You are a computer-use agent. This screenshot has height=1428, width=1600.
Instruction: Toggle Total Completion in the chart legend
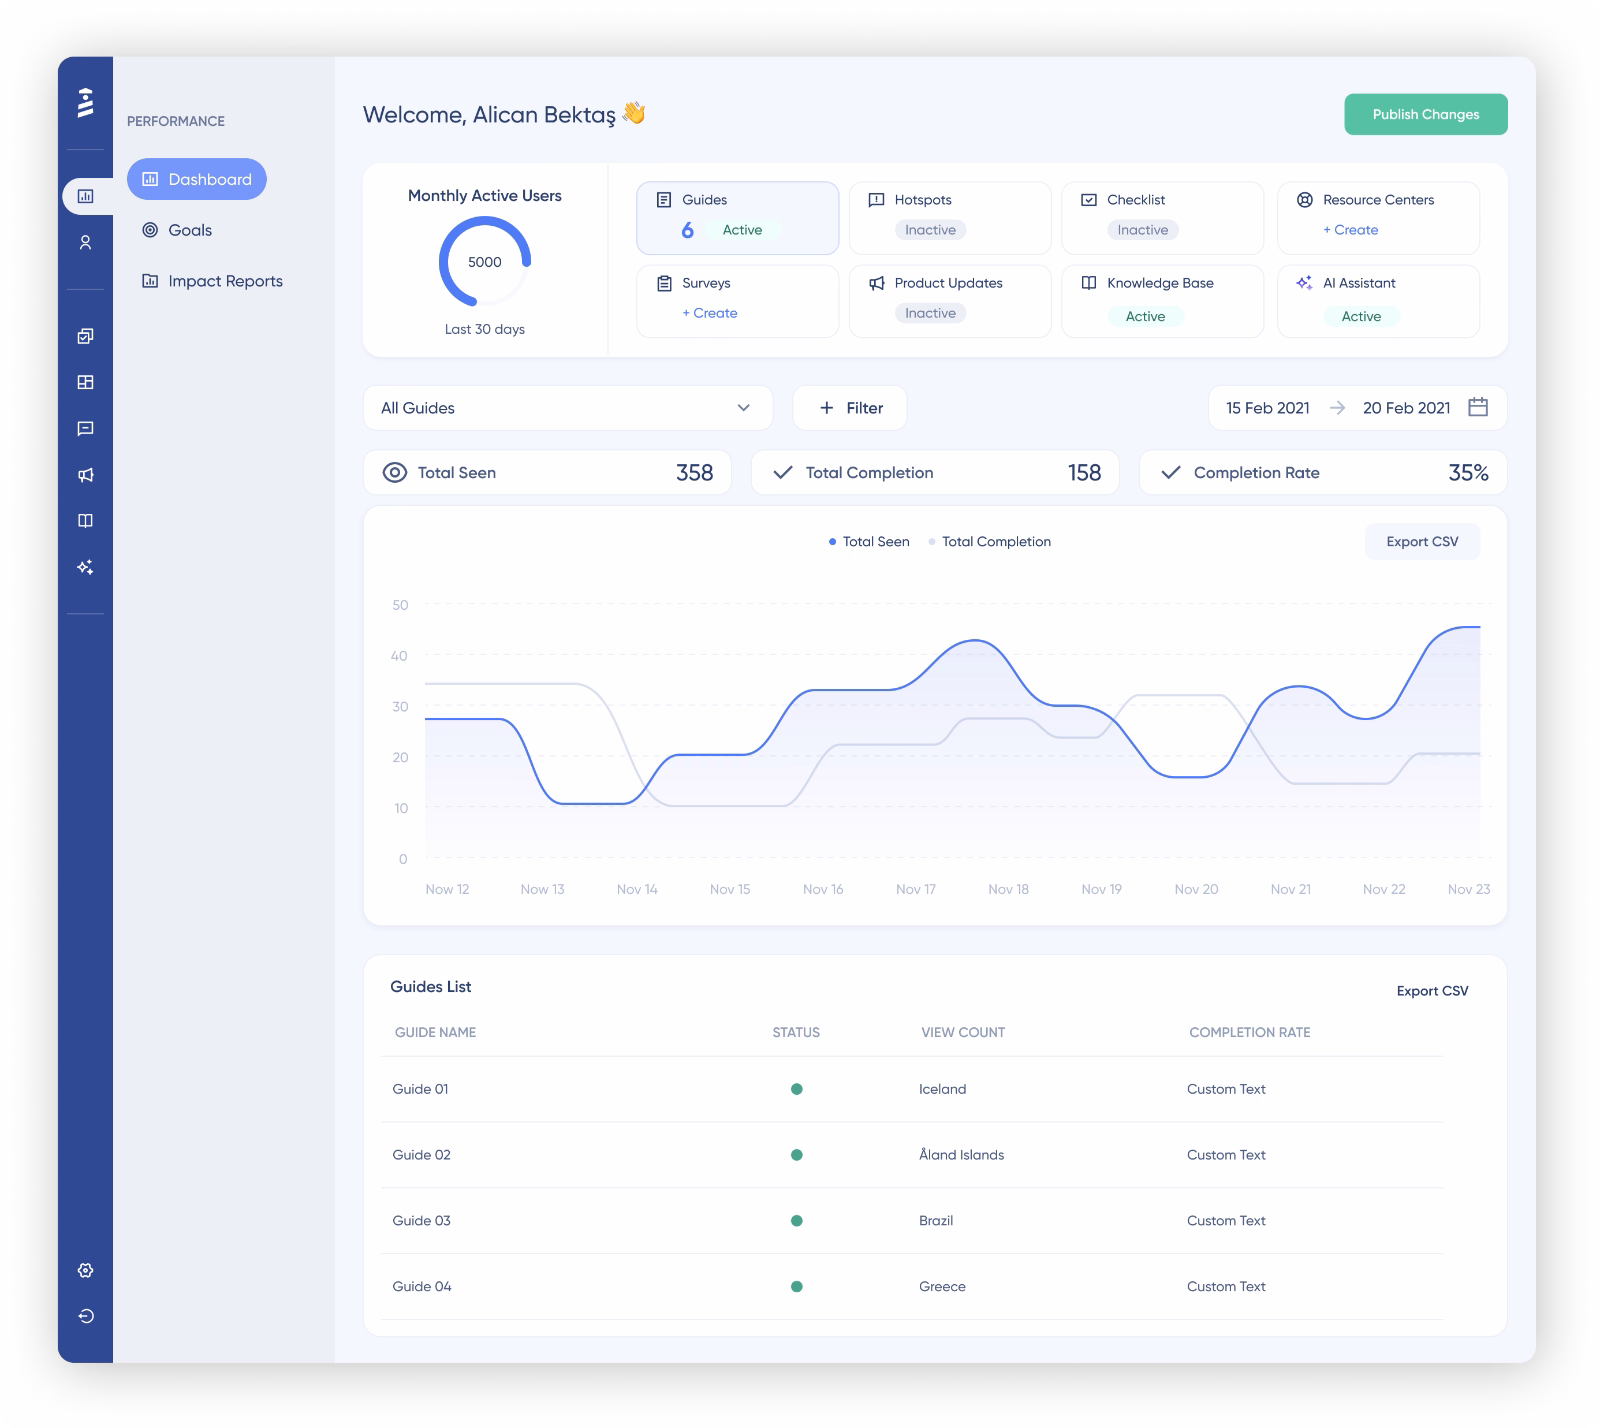tap(989, 541)
